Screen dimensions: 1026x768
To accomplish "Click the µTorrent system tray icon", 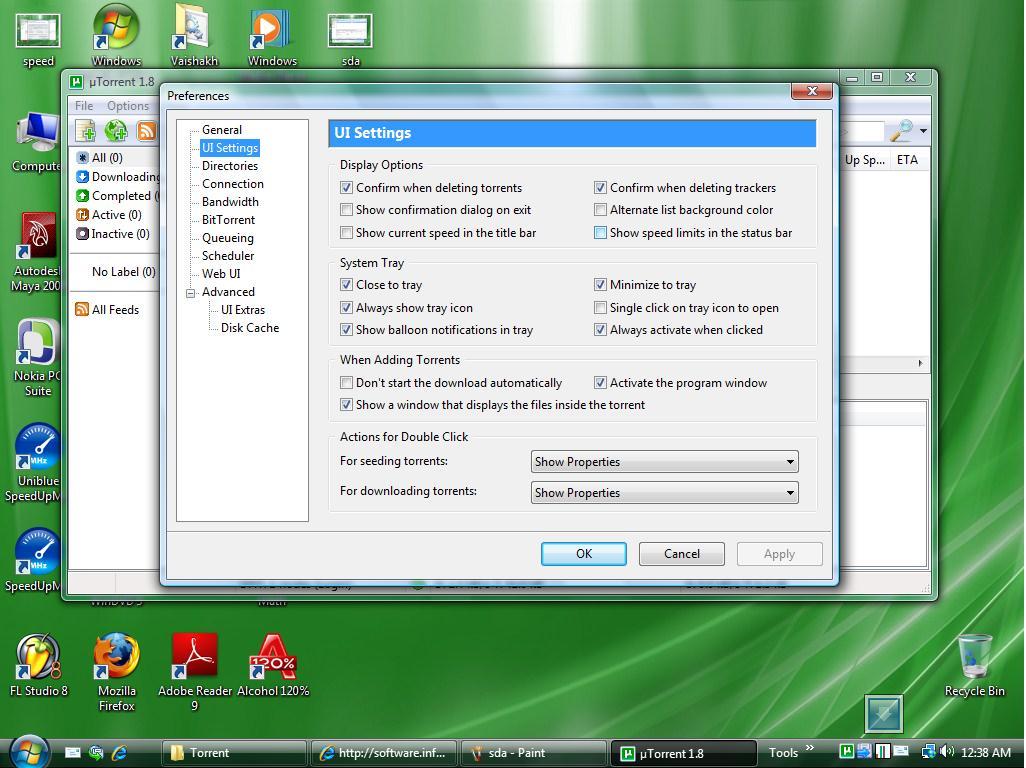I will tap(849, 752).
